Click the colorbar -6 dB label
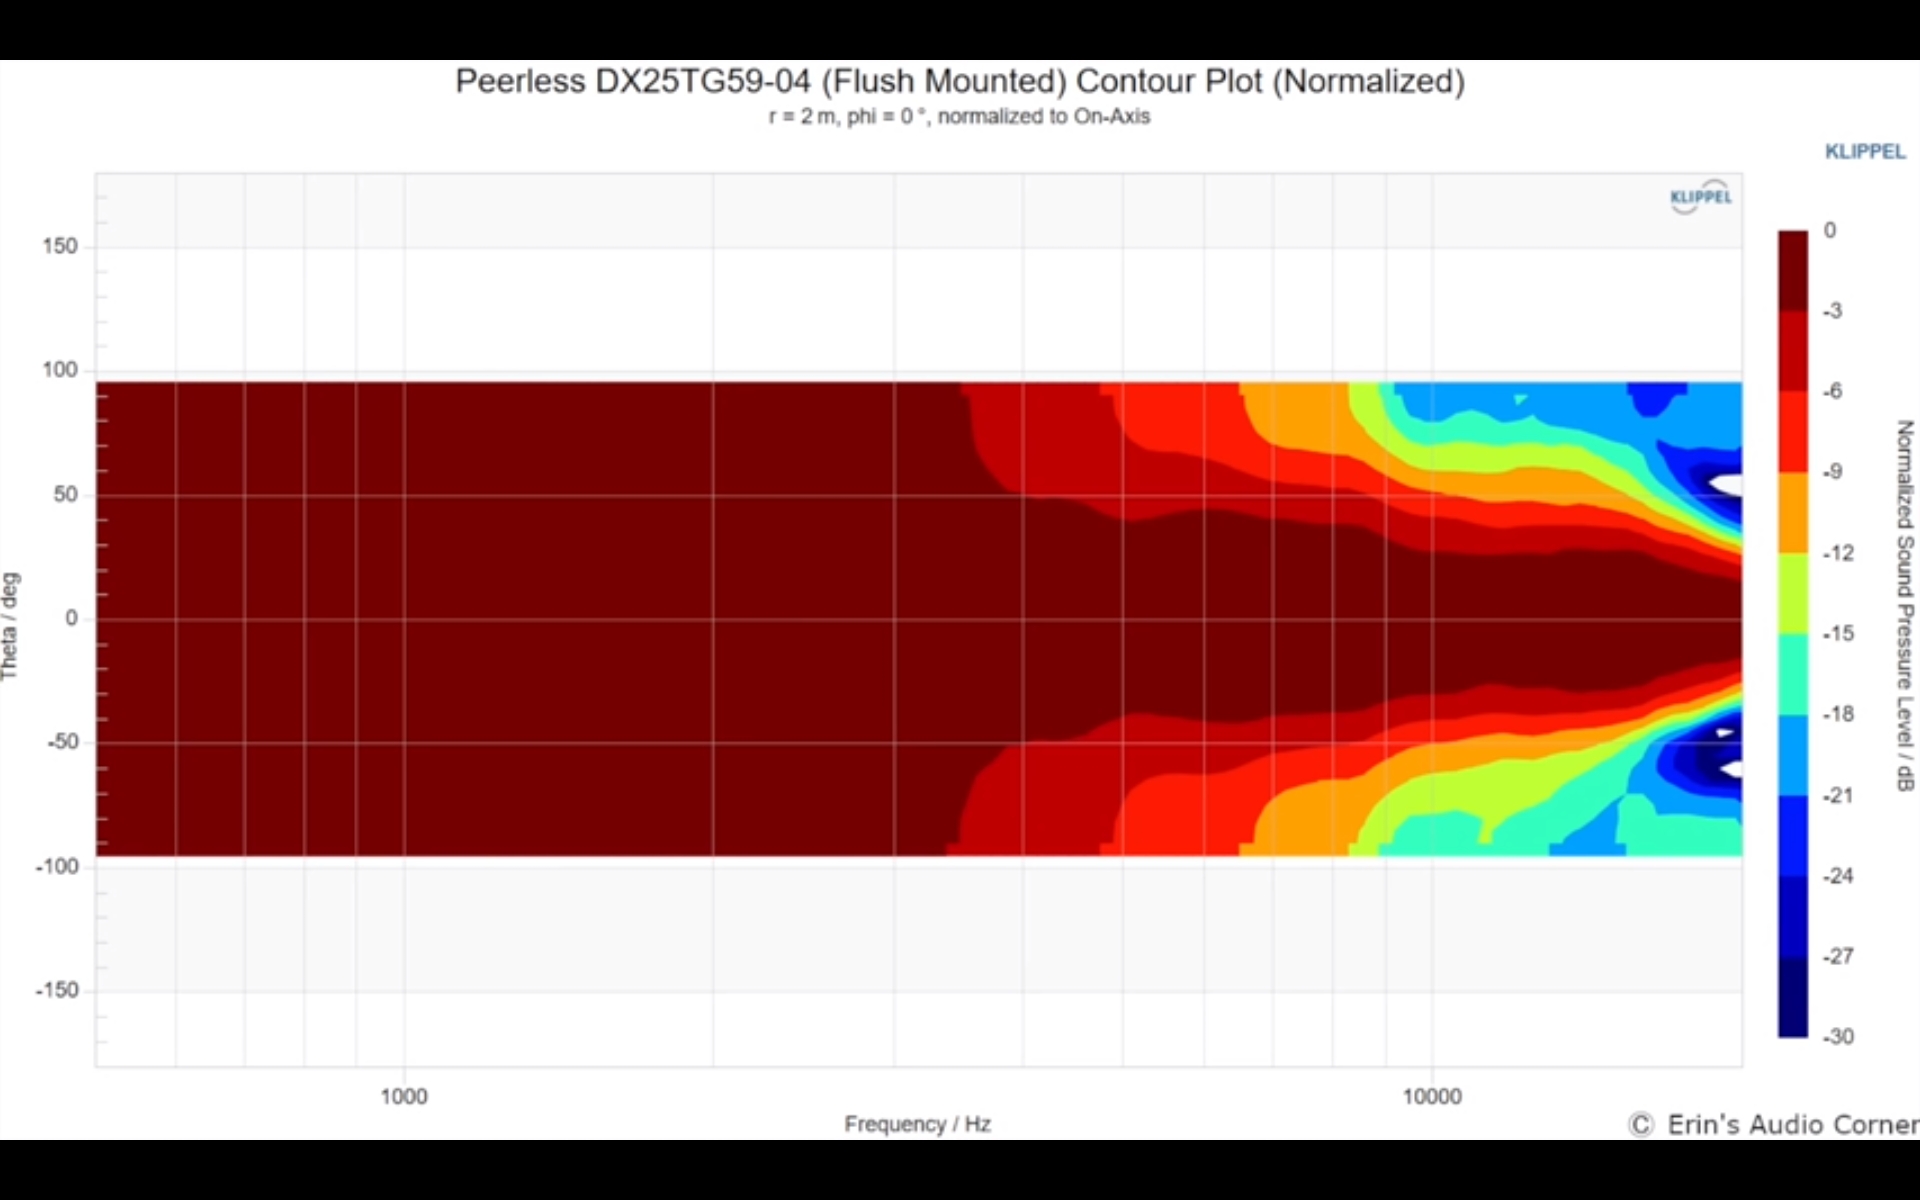This screenshot has height=1200, width=1920. [x=1832, y=391]
